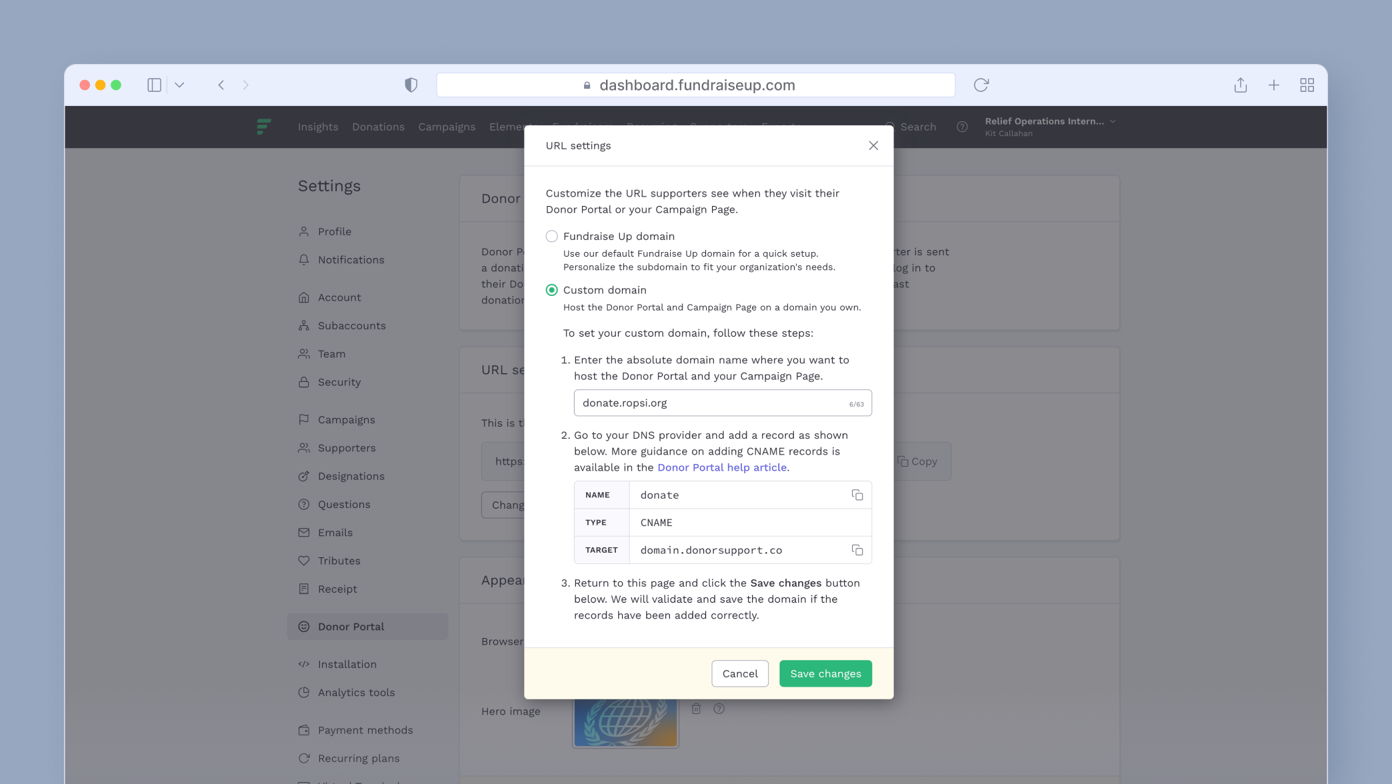Click the Notifications bell icon in Settings sidebar

pos(303,260)
